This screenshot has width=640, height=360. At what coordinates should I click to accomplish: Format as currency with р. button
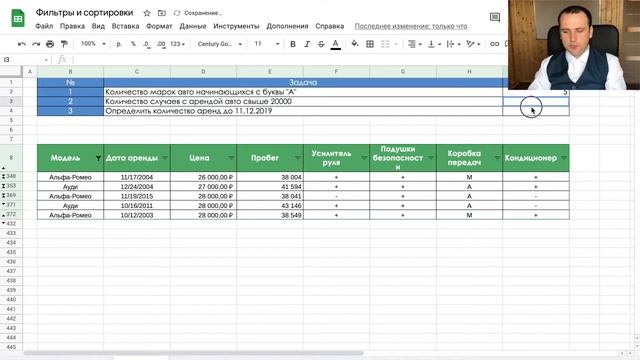[x=119, y=44]
